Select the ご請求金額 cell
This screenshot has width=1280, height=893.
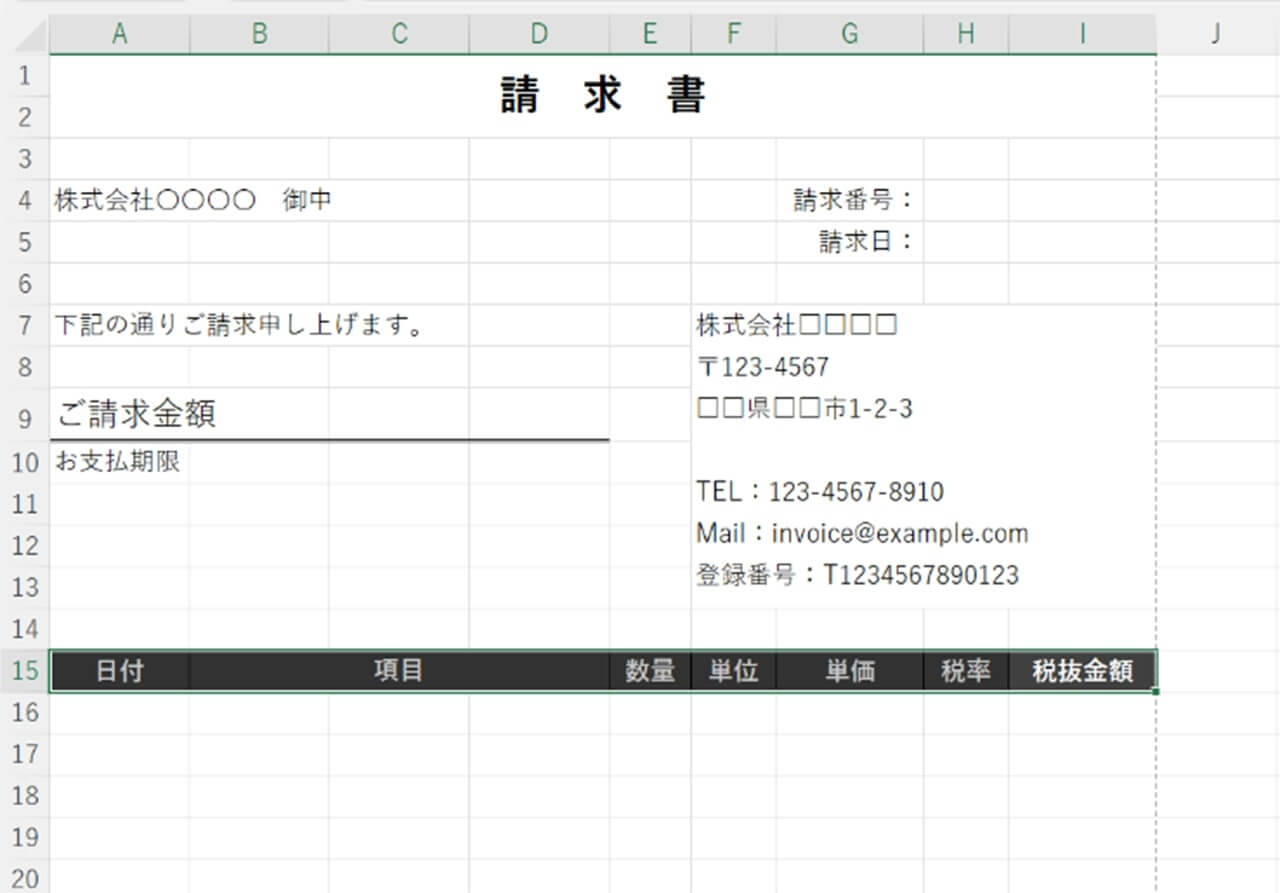coord(119,414)
